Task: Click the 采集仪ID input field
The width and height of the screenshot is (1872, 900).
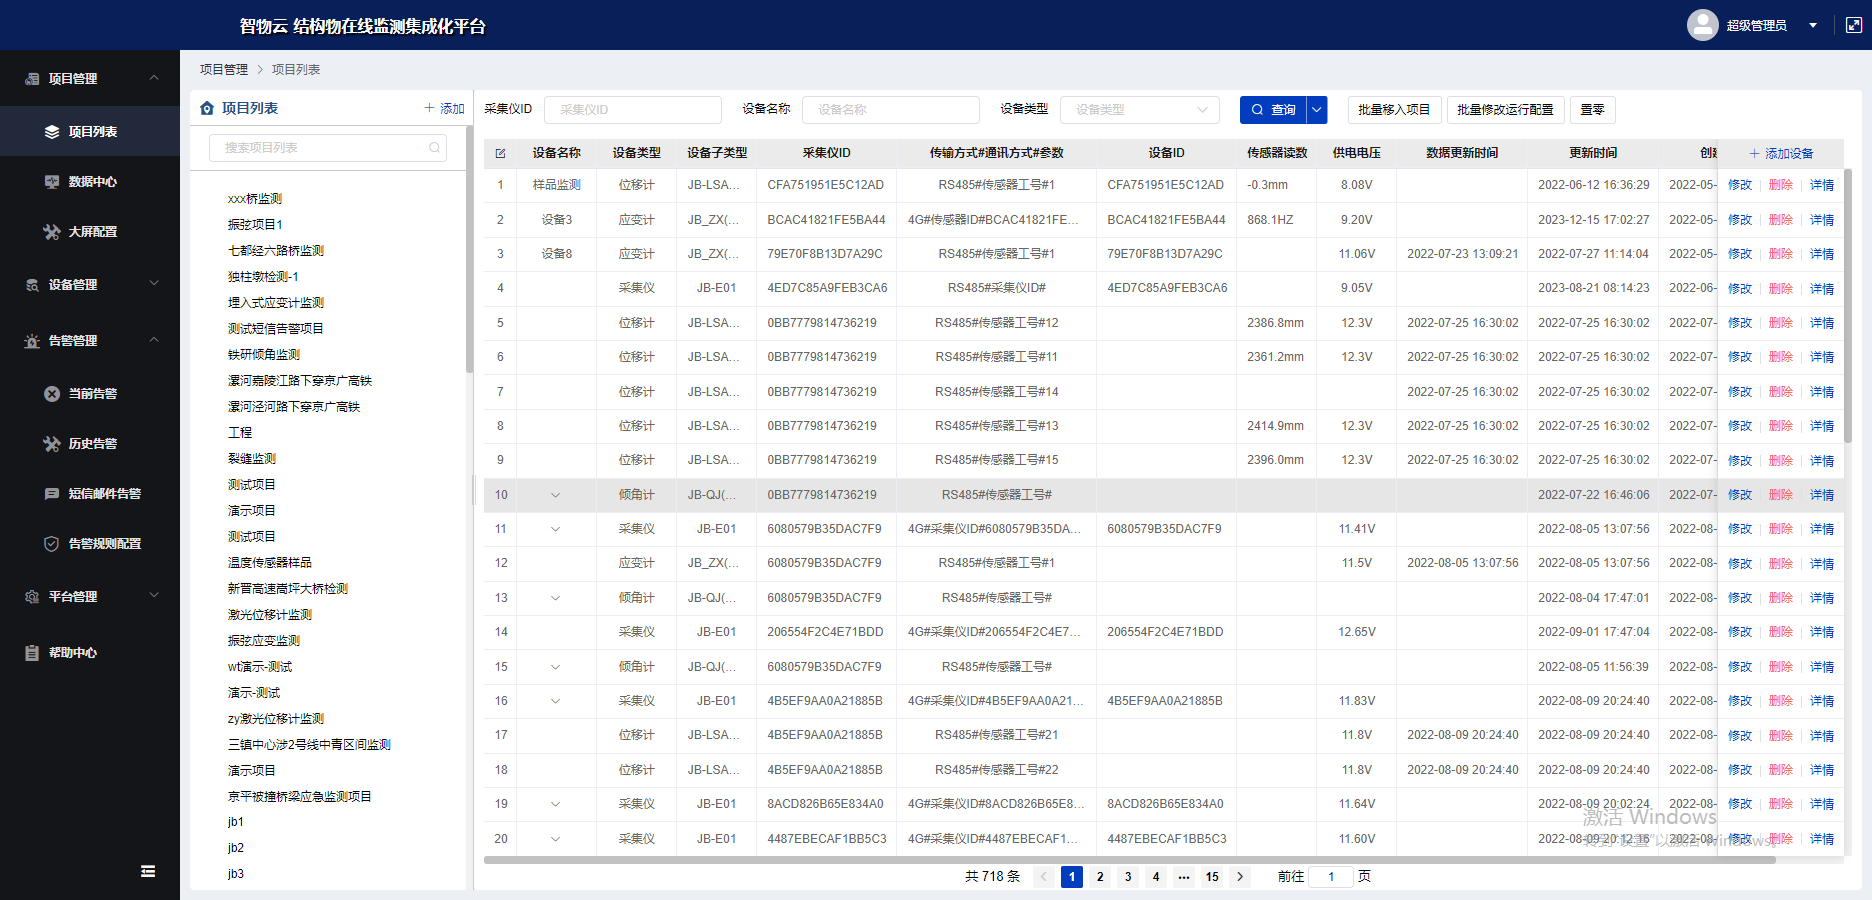Action: [x=632, y=110]
